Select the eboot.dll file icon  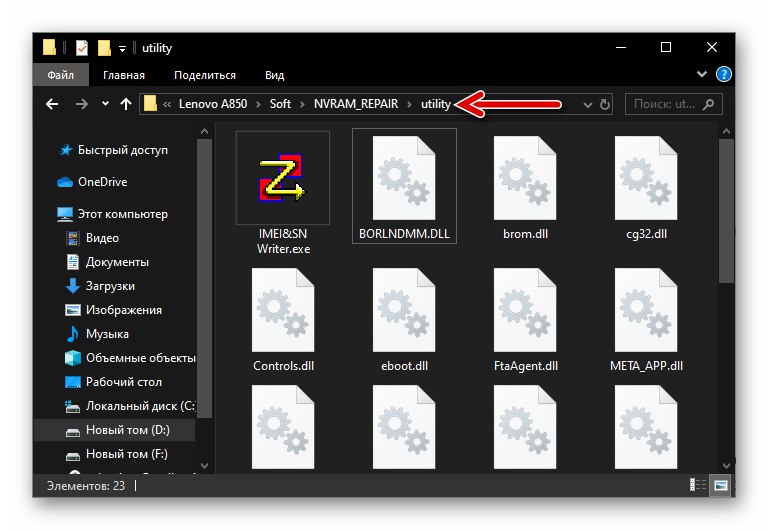(x=404, y=310)
